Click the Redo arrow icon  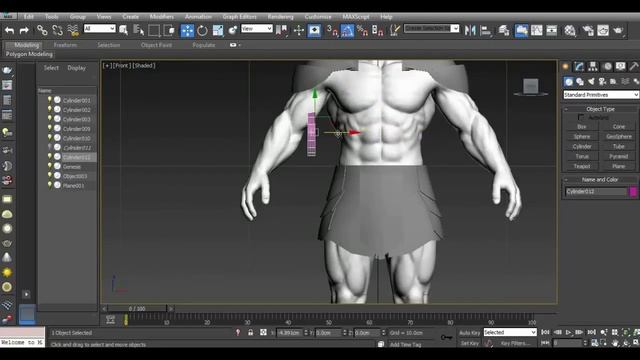click(24, 30)
